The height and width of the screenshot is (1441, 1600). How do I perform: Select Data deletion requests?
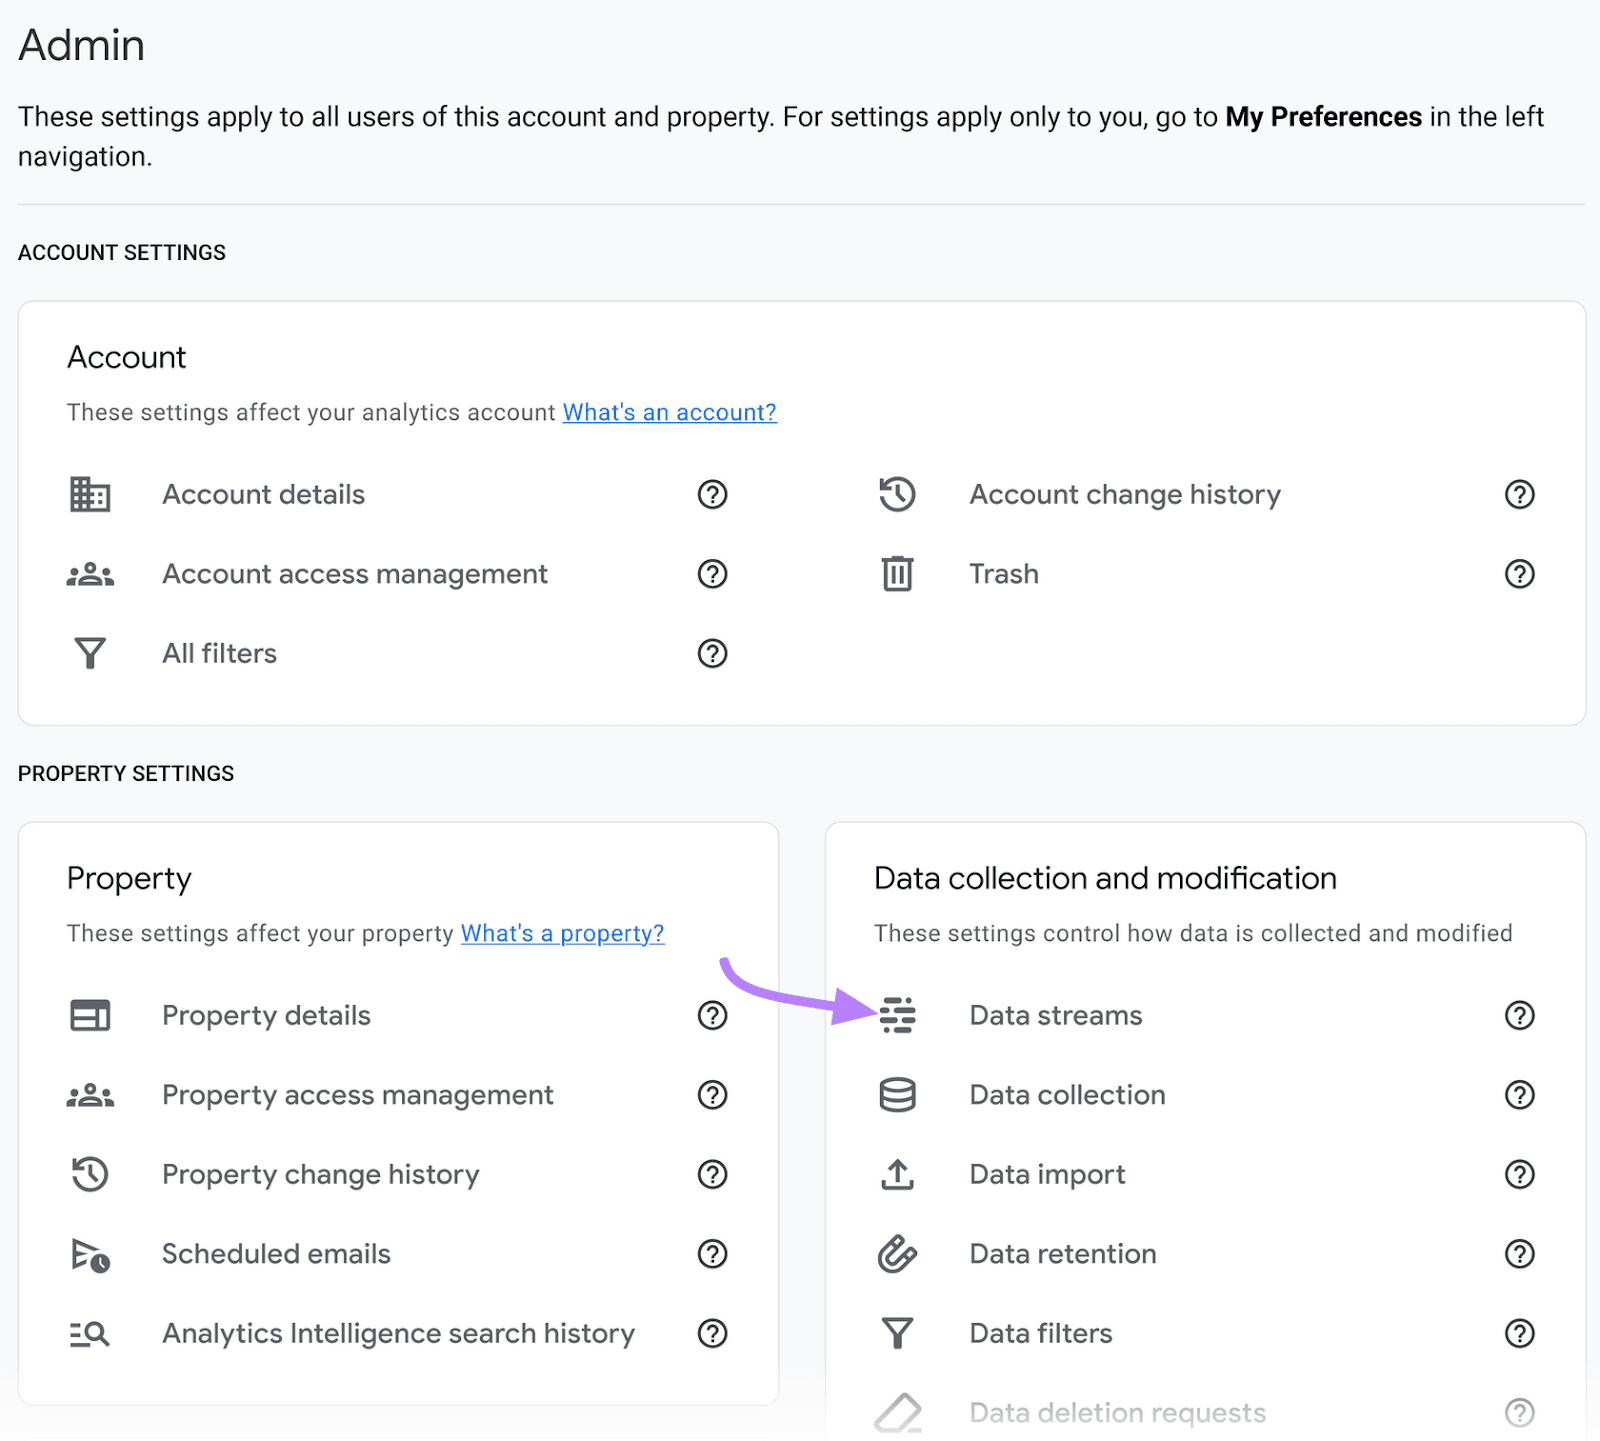click(x=1116, y=1413)
